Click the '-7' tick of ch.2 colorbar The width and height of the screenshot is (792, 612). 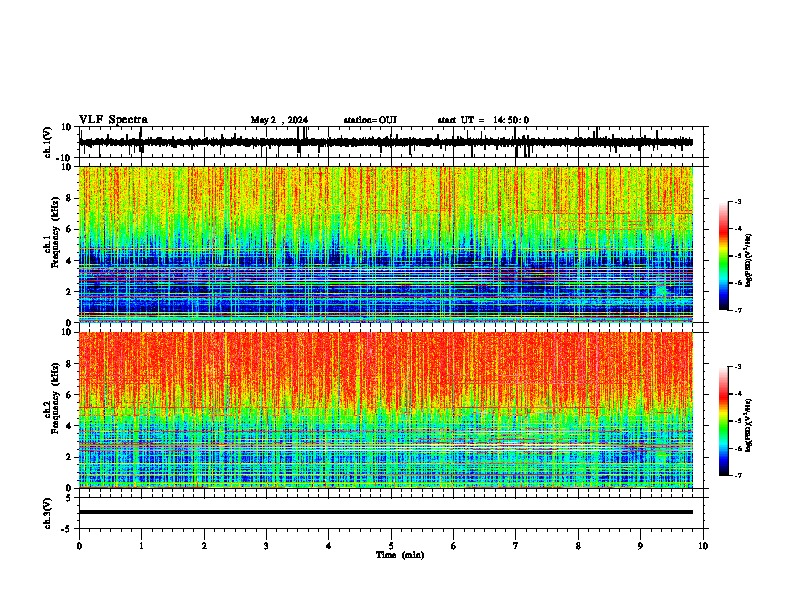pyautogui.click(x=737, y=475)
